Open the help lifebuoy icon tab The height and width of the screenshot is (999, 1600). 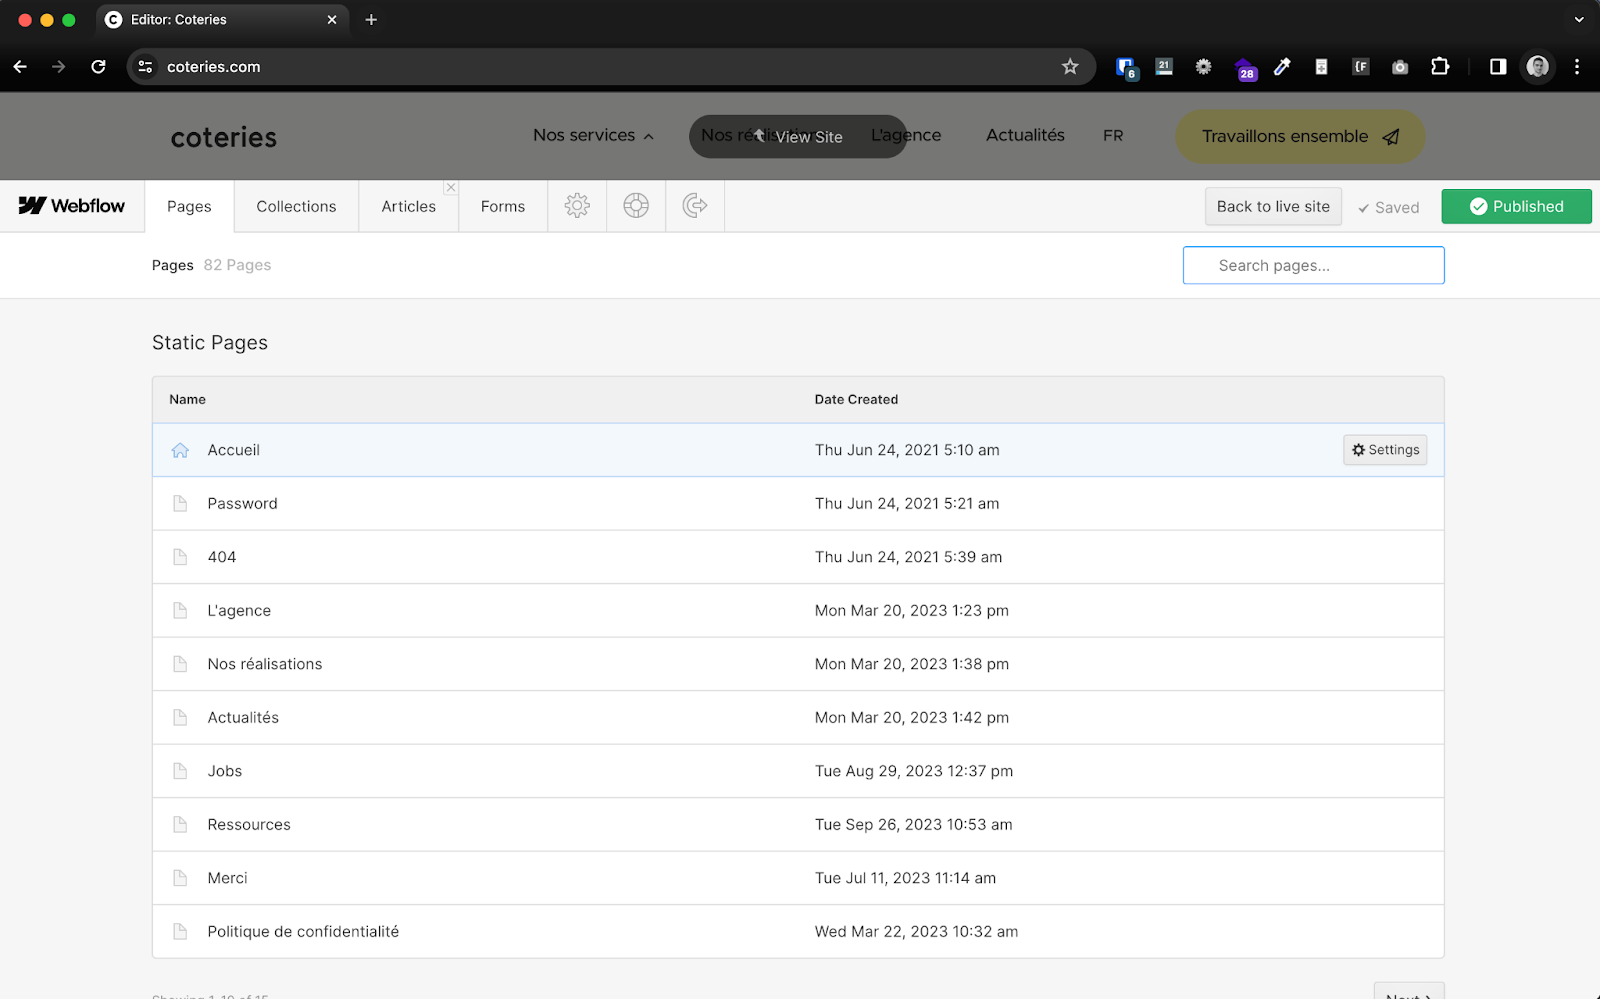coord(636,206)
